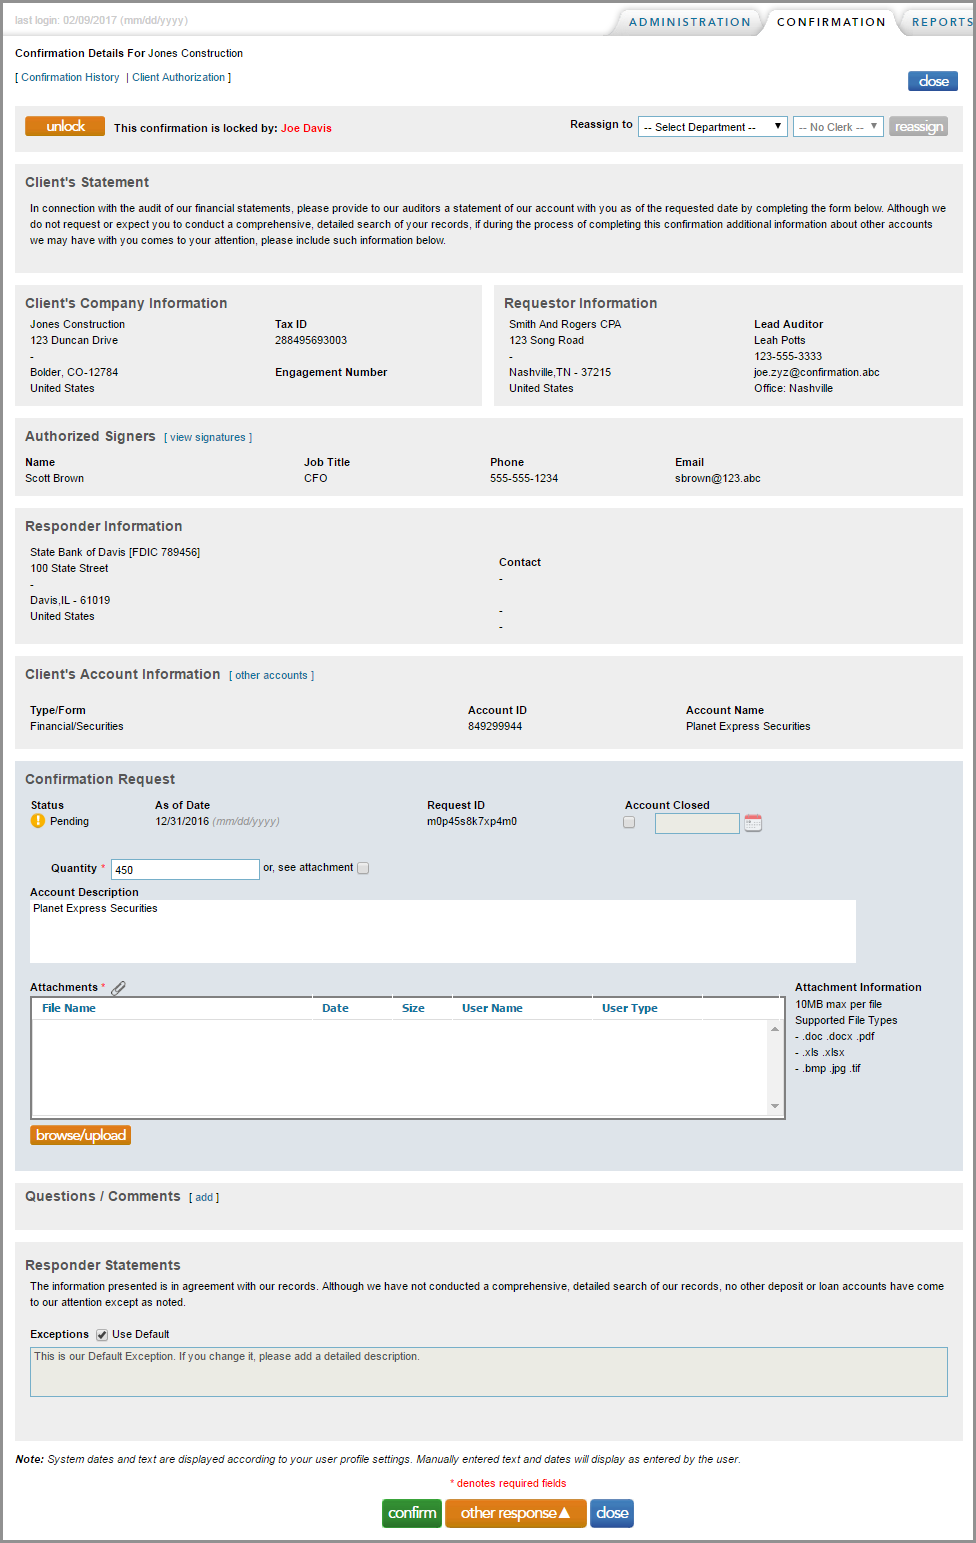Click the paperclip icon next to Attachments

click(x=118, y=988)
